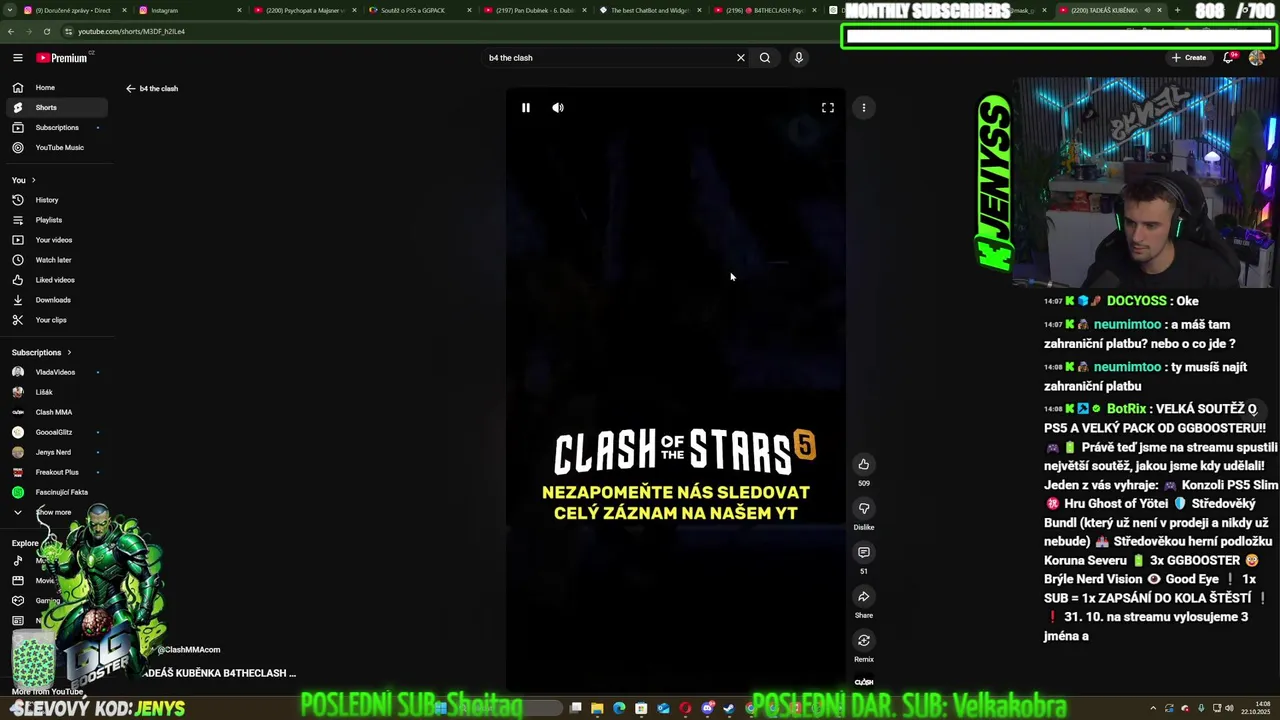Share this Short
The image size is (1280, 720).
click(x=864, y=596)
